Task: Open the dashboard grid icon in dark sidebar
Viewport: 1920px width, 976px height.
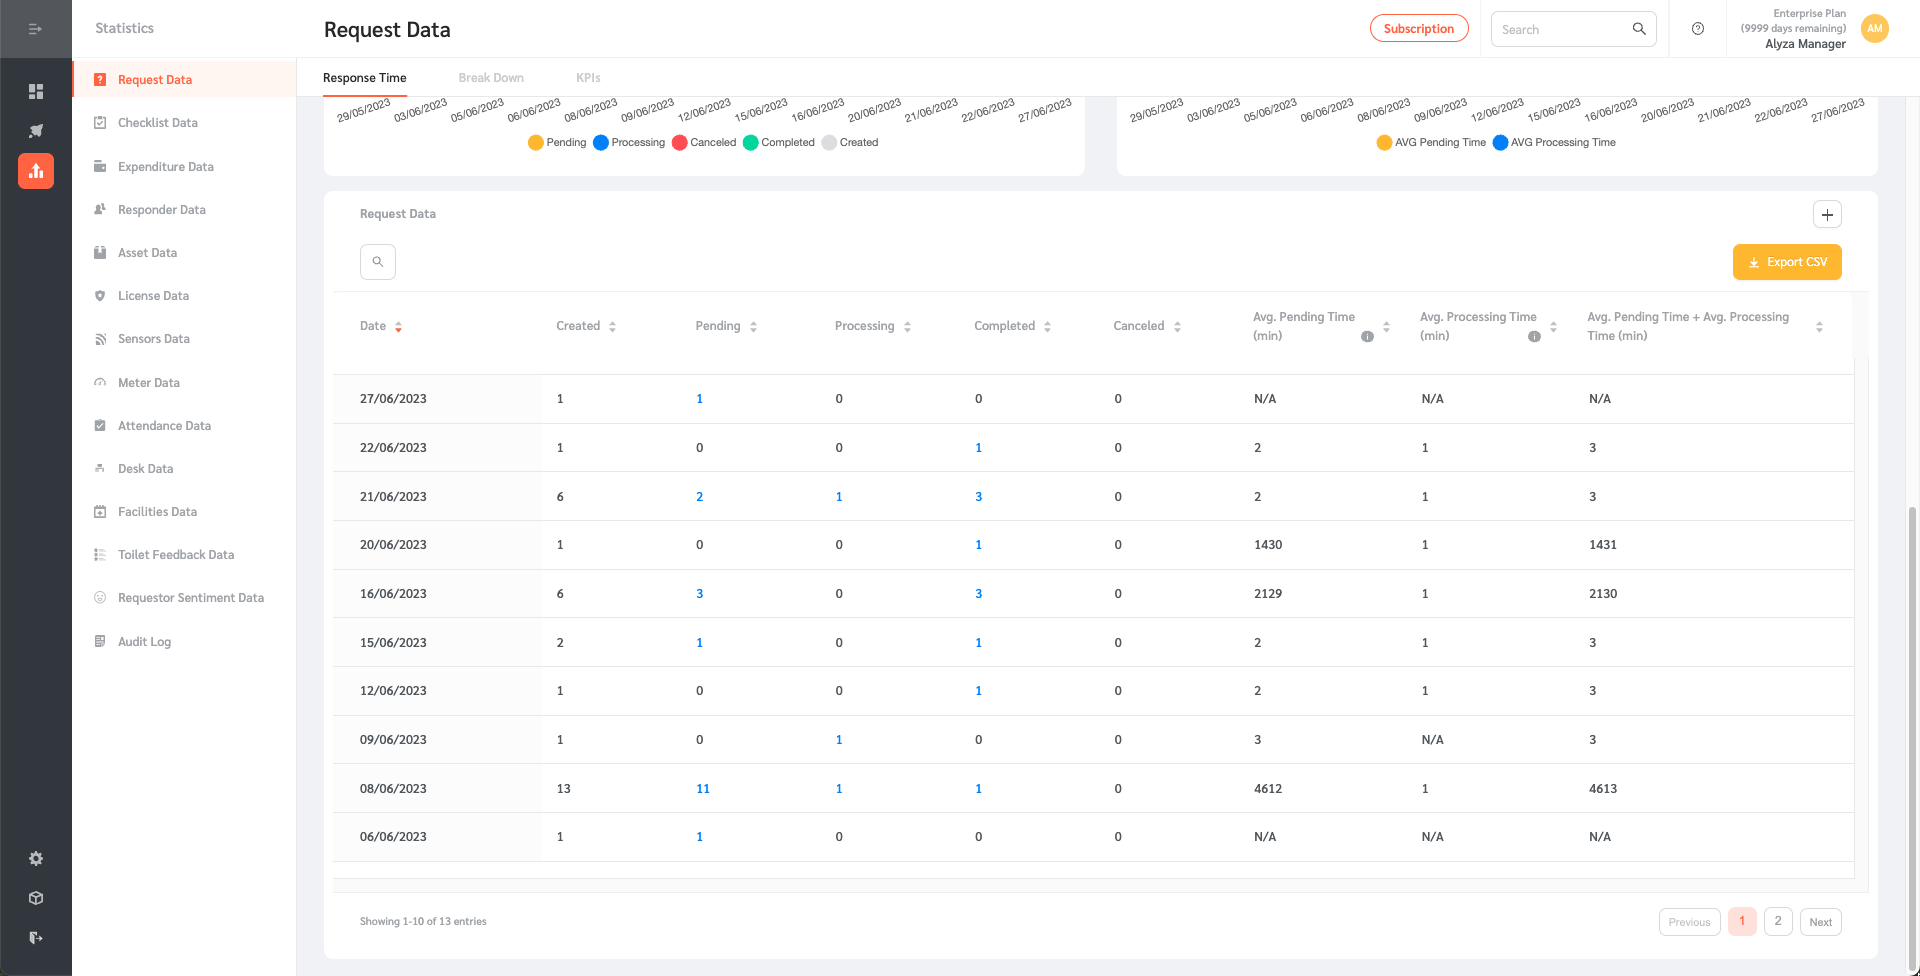Action: (36, 91)
